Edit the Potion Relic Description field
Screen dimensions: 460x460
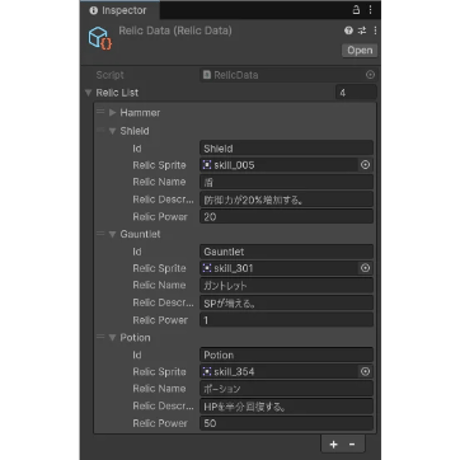coord(286,406)
